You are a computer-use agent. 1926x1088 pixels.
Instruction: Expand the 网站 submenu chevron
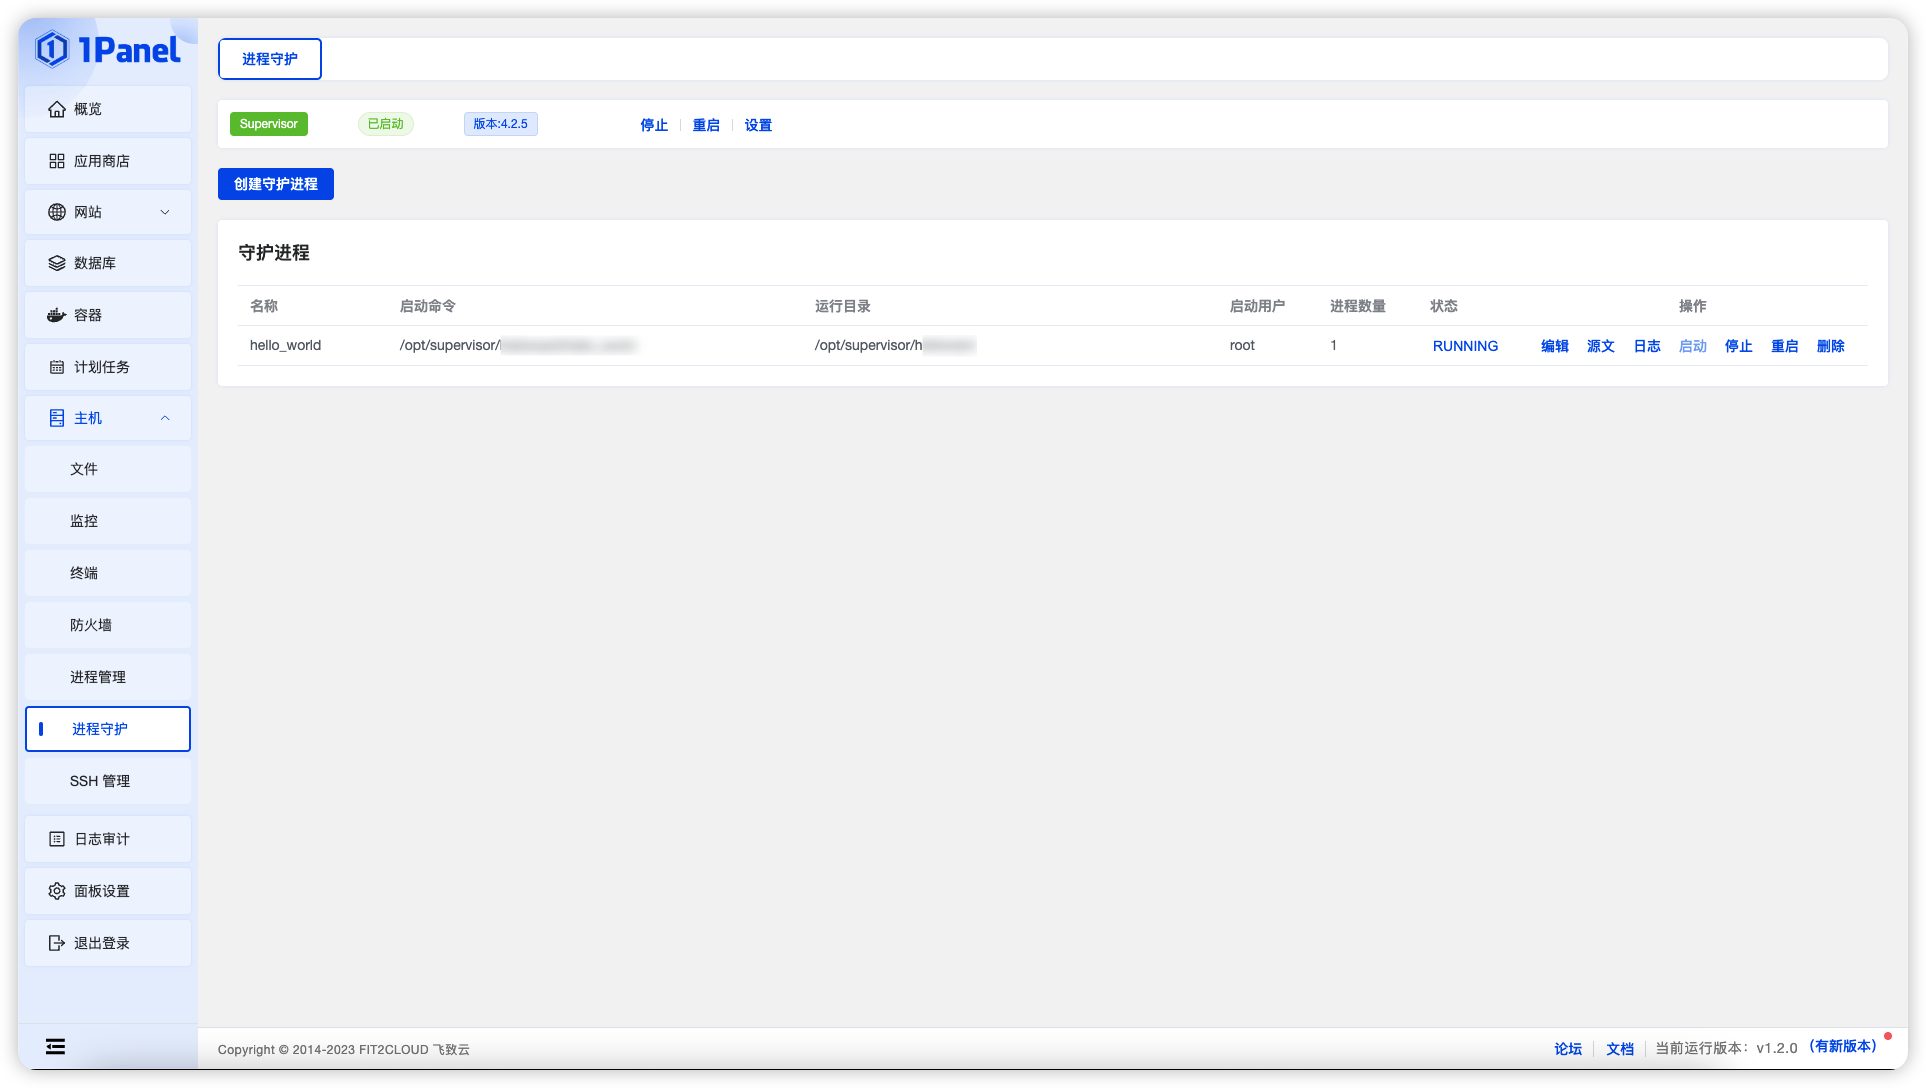[x=165, y=212]
